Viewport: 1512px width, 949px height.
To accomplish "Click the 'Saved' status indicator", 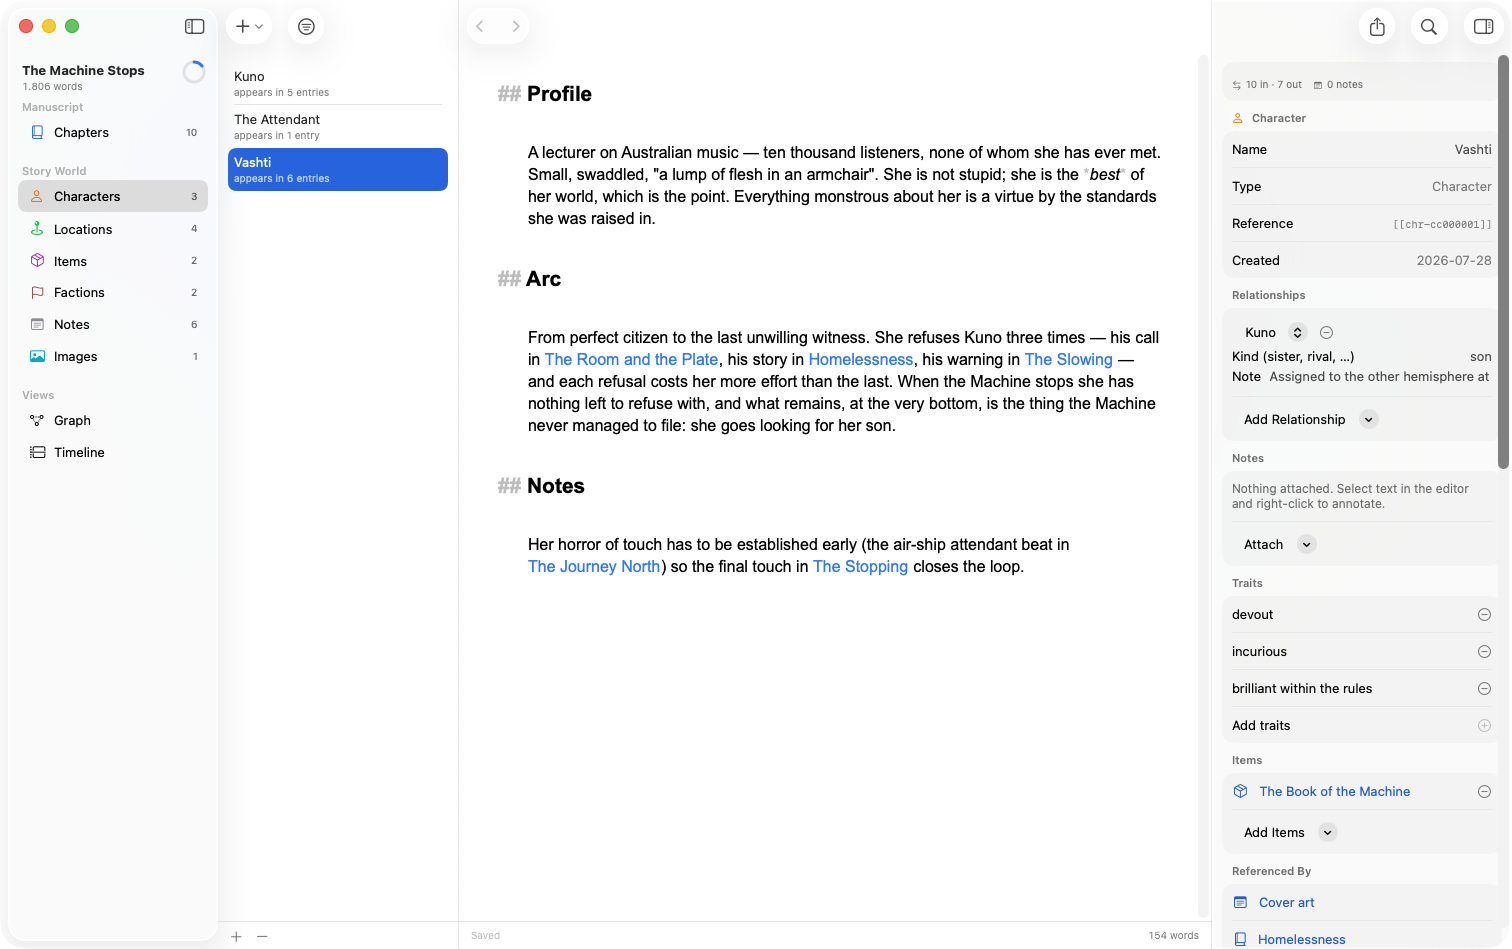I will [485, 936].
